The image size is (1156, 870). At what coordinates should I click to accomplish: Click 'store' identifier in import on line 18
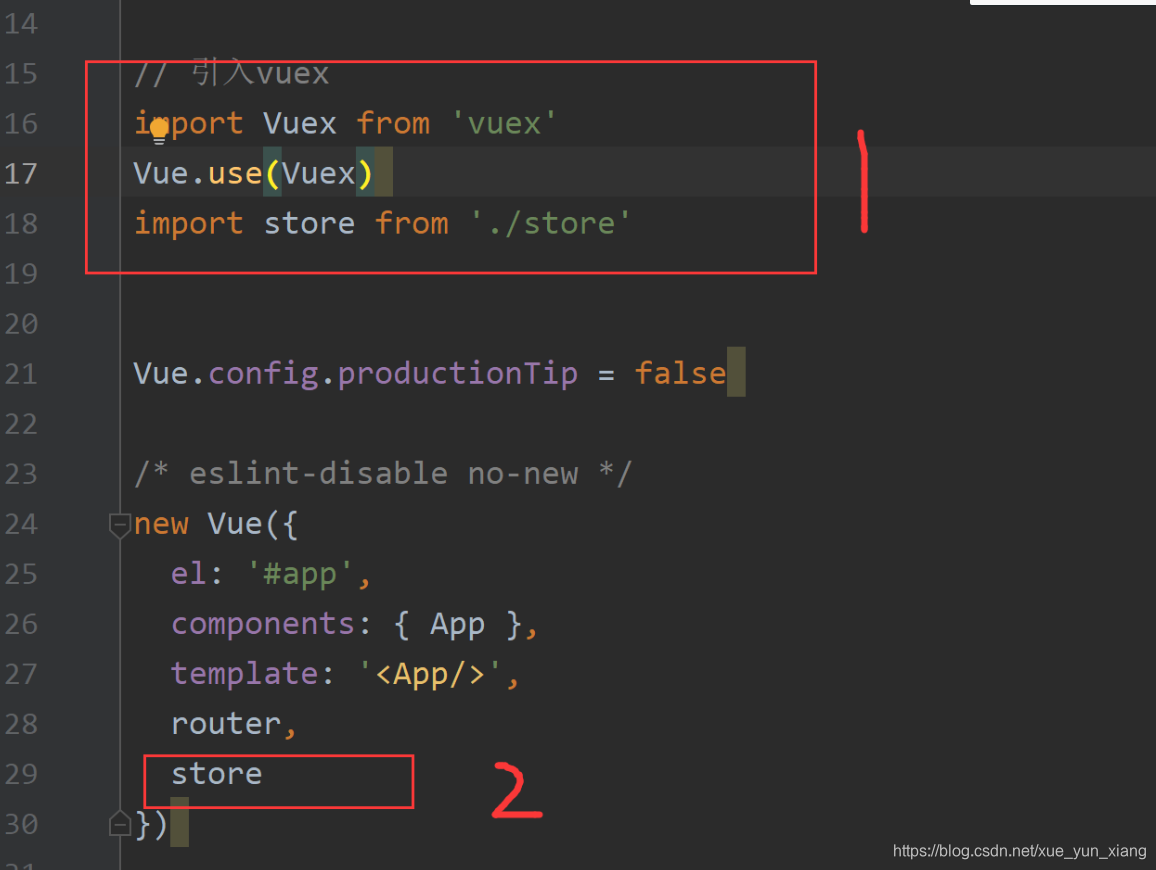pos(310,223)
